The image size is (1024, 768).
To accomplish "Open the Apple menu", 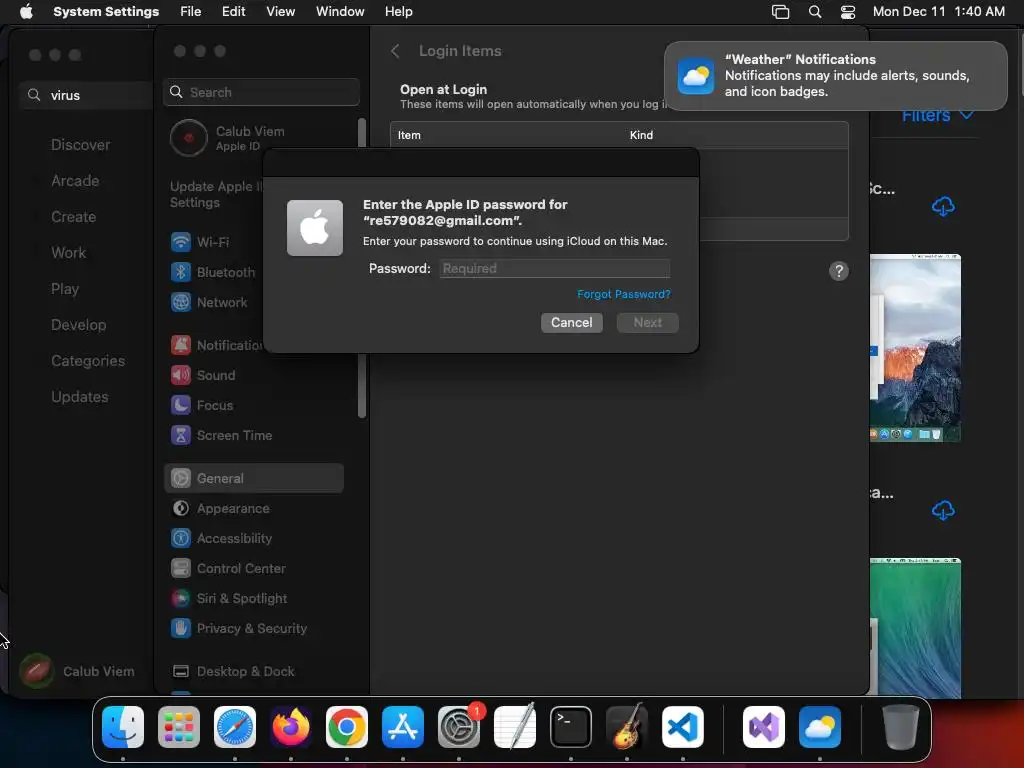I will tap(26, 12).
